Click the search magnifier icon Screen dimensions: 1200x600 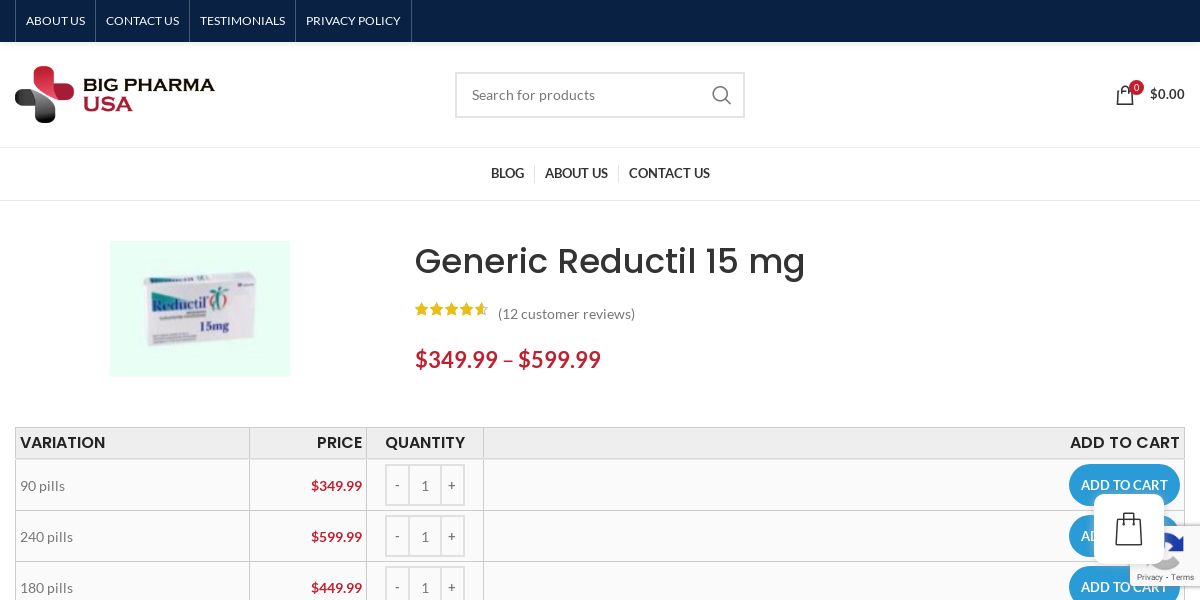[x=721, y=95]
